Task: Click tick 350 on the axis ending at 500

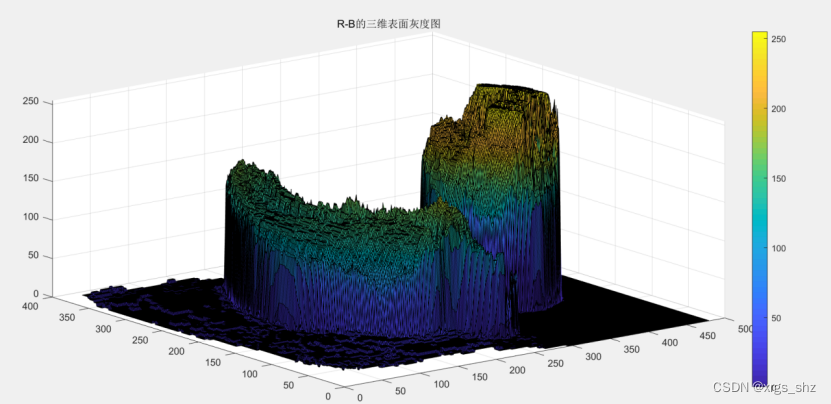Action: (631, 350)
